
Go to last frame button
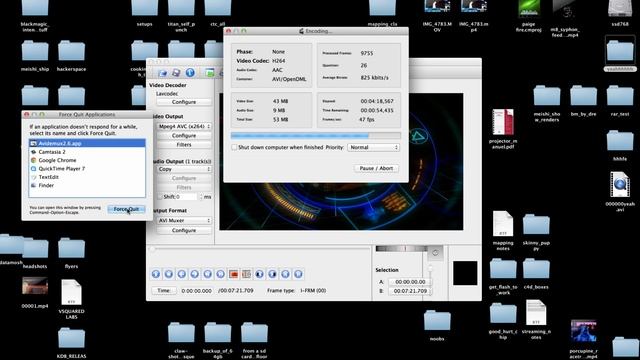point(298,274)
